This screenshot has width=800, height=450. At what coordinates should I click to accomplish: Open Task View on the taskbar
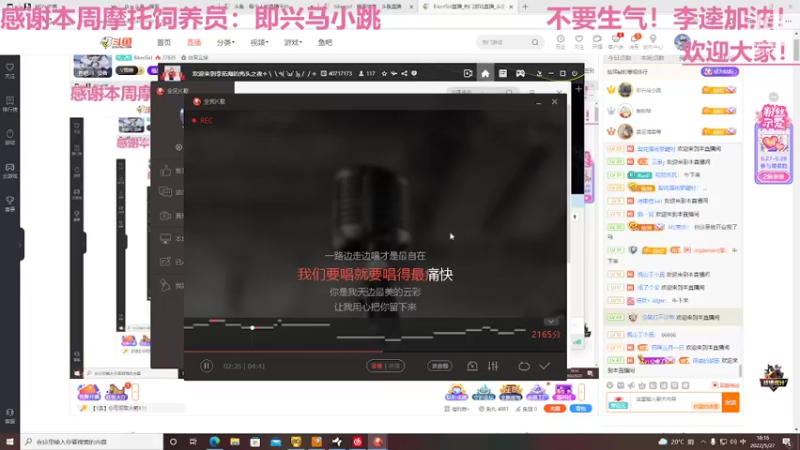click(x=193, y=441)
